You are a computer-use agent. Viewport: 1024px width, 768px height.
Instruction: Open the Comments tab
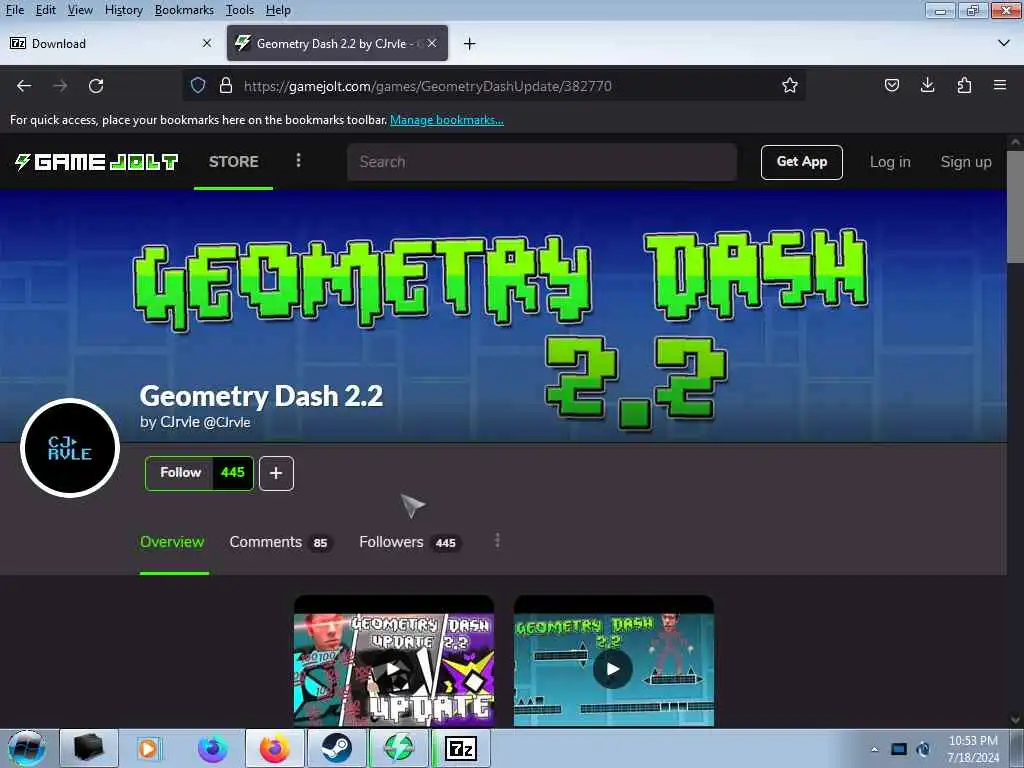click(x=281, y=542)
